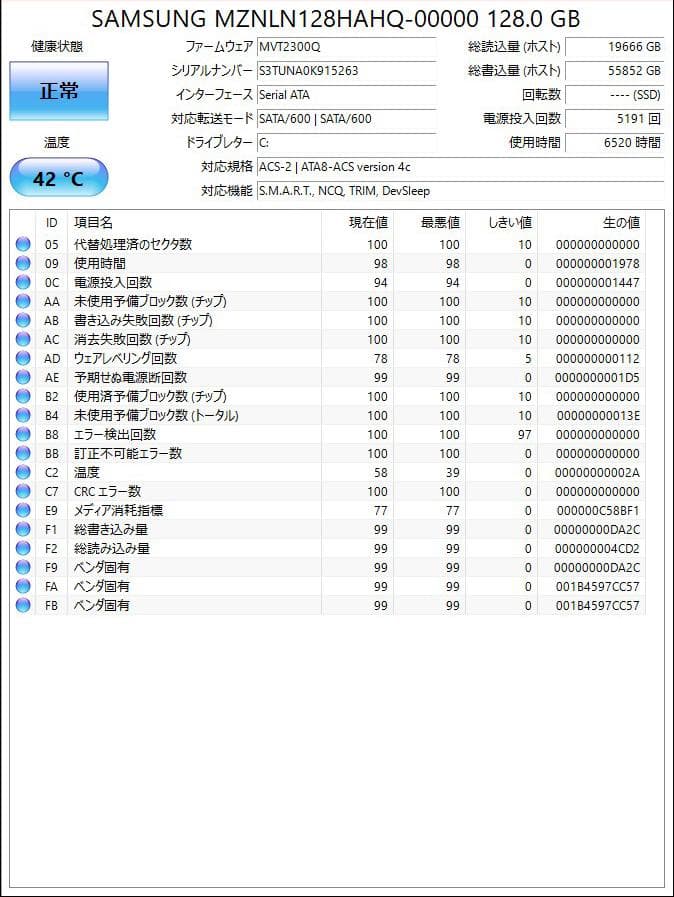
Task: Select the 使用済予備ブロック数 (チップ) attribute
Action: click(150, 396)
